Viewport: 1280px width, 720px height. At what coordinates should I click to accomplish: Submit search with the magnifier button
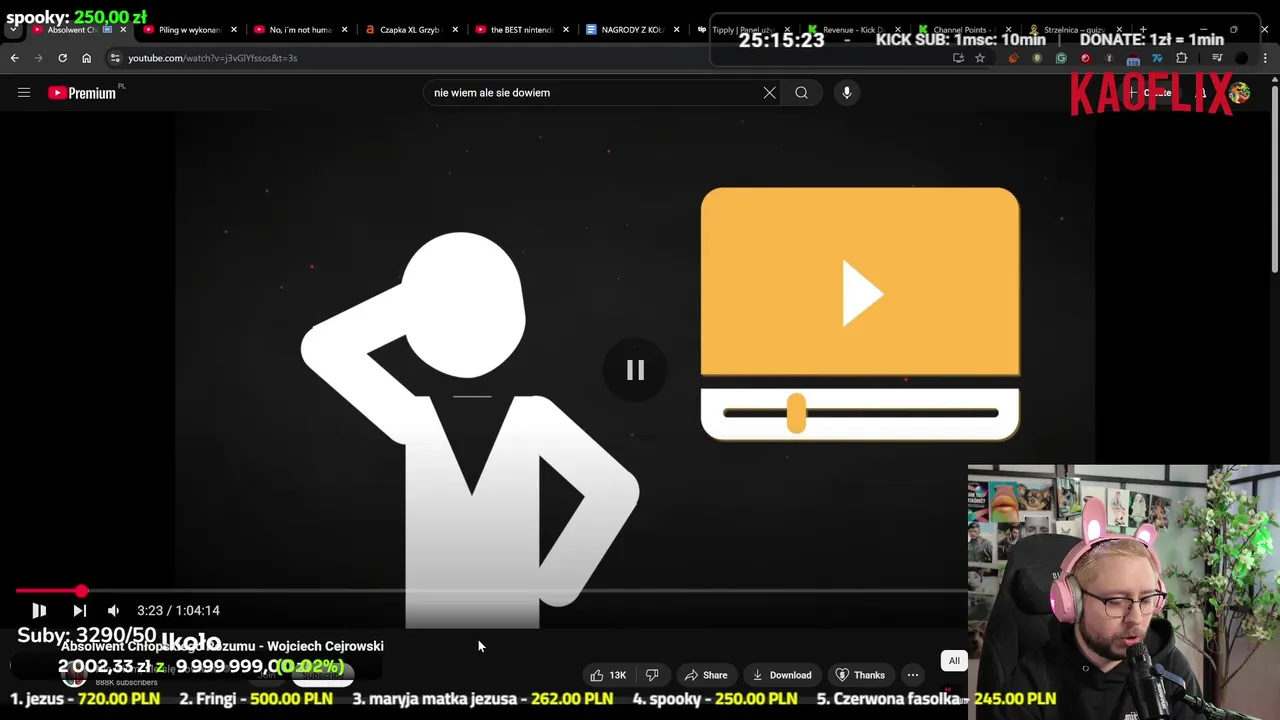[x=801, y=93]
